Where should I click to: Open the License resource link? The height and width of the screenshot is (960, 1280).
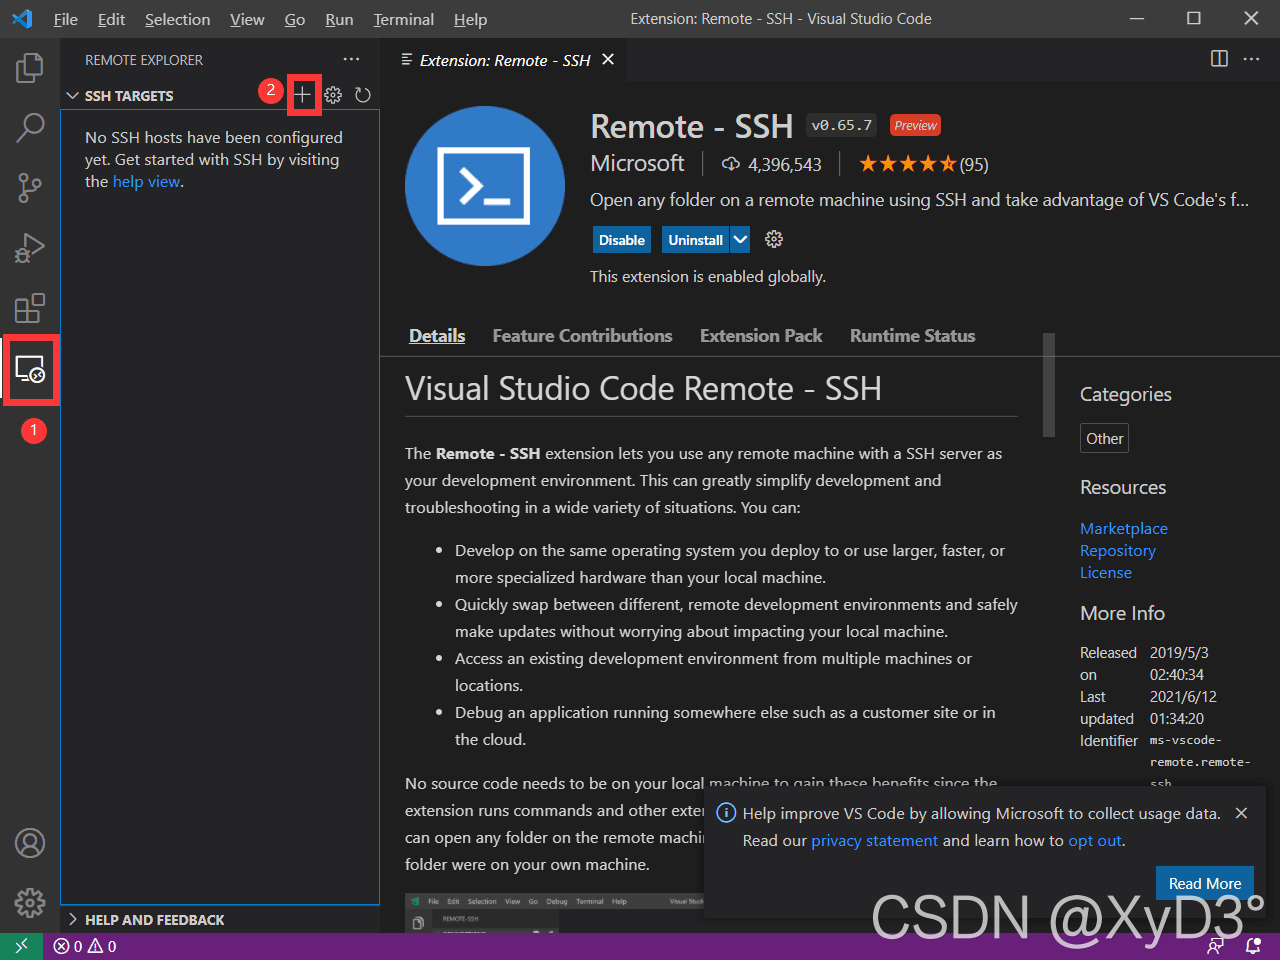1106,572
